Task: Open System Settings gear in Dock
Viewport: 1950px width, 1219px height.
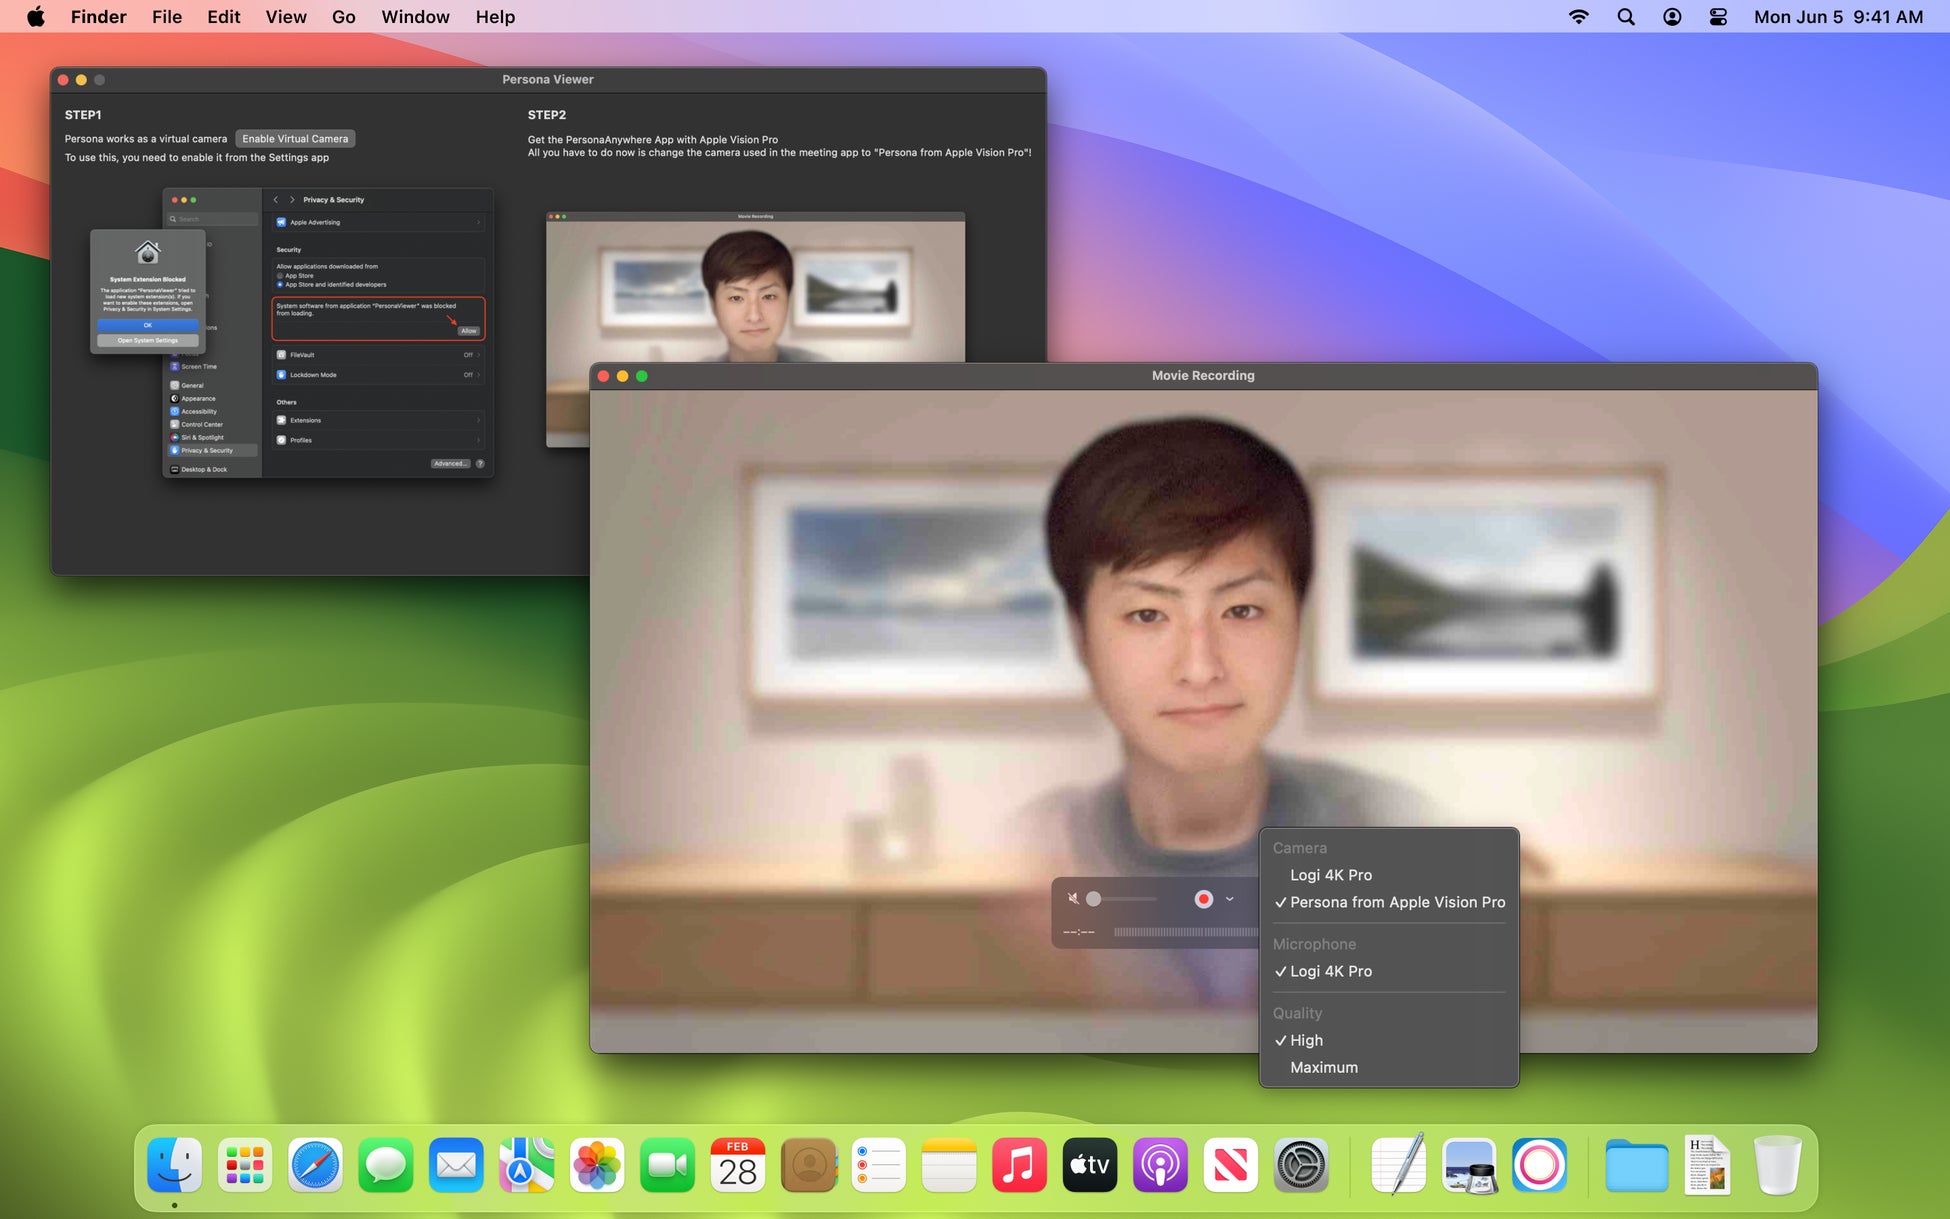Action: pyautogui.click(x=1301, y=1165)
